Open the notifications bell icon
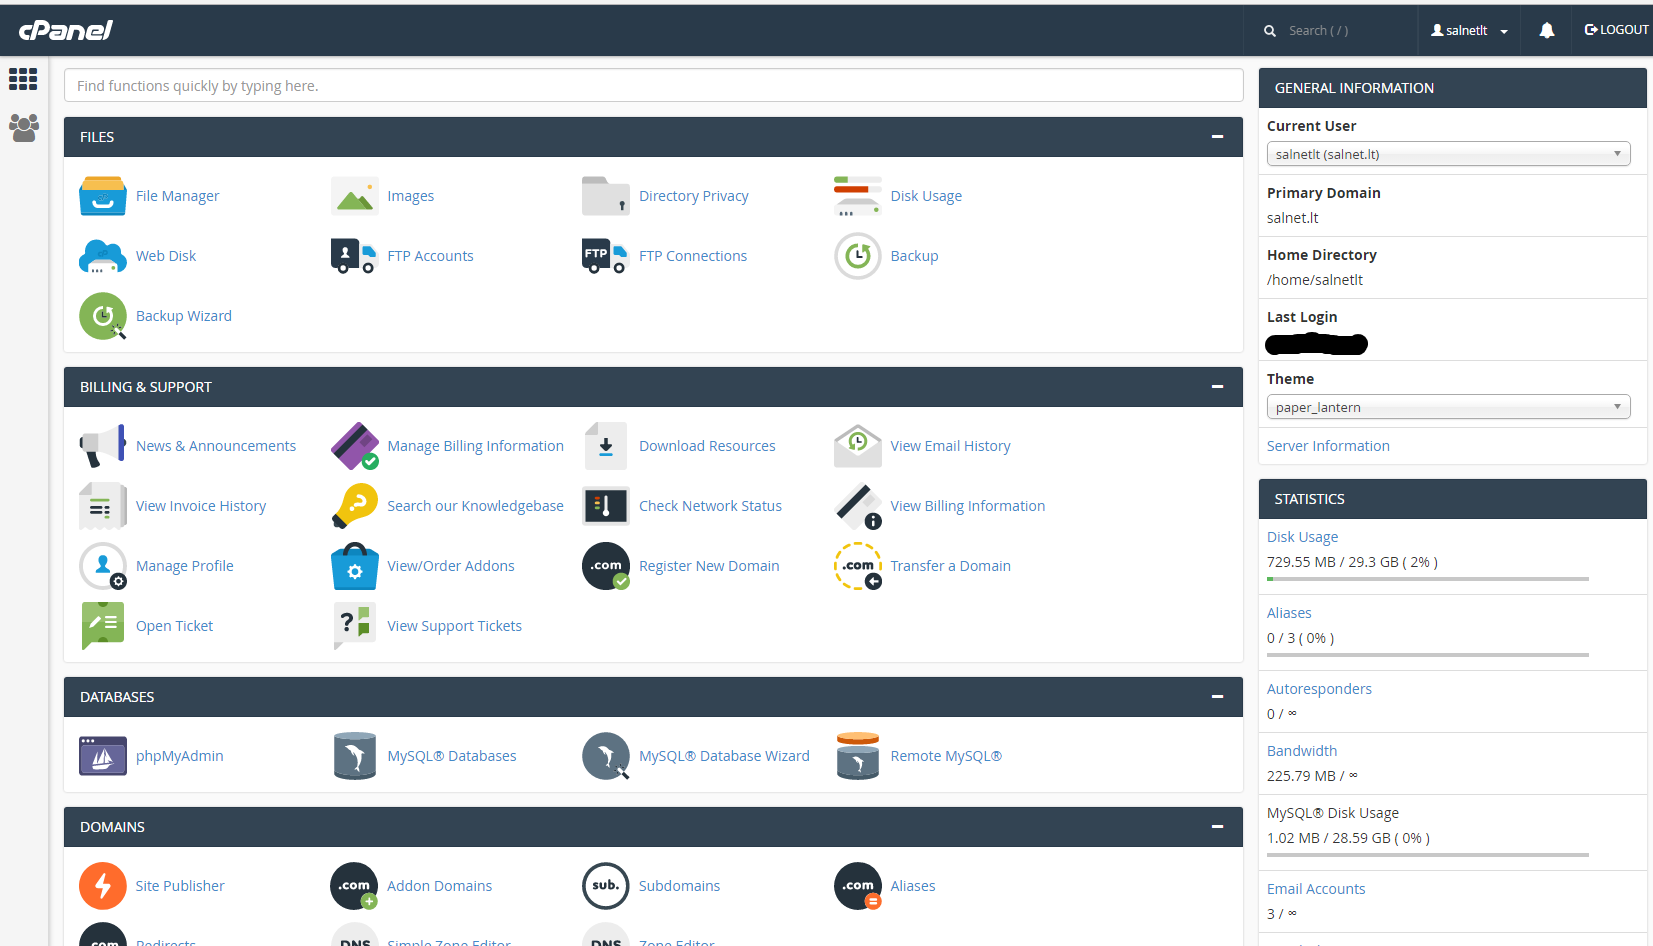 click(1547, 31)
